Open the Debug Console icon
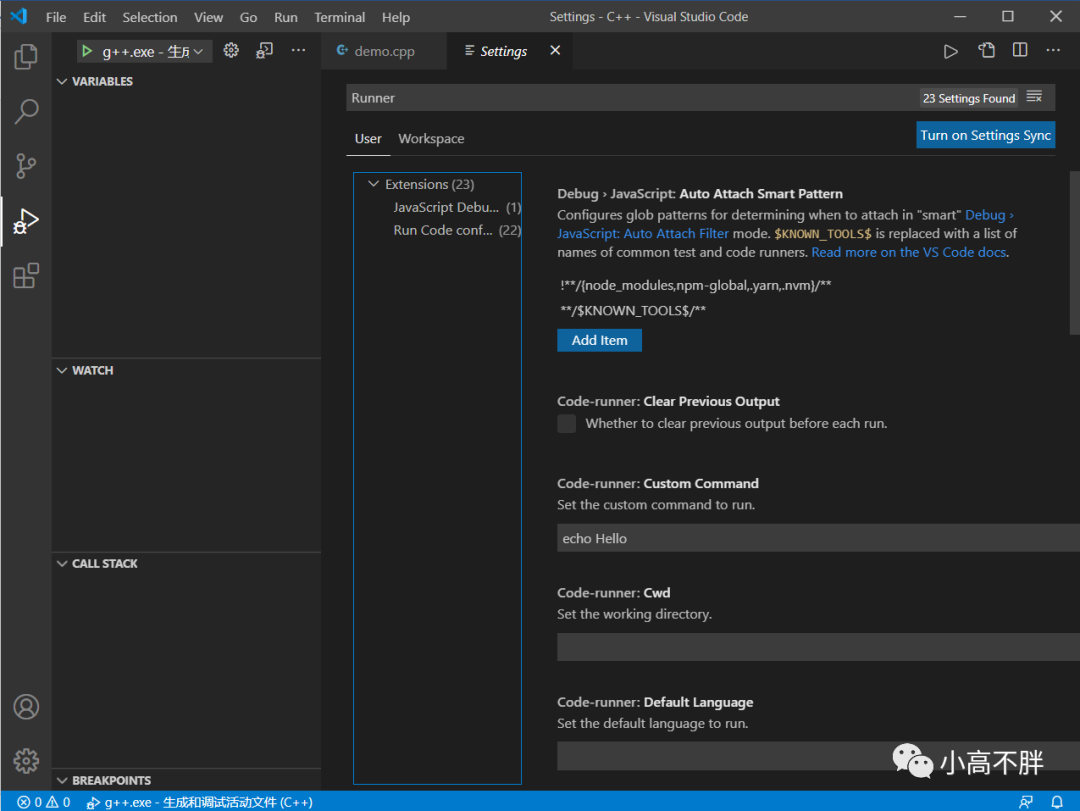The image size is (1080, 811). (x=264, y=50)
